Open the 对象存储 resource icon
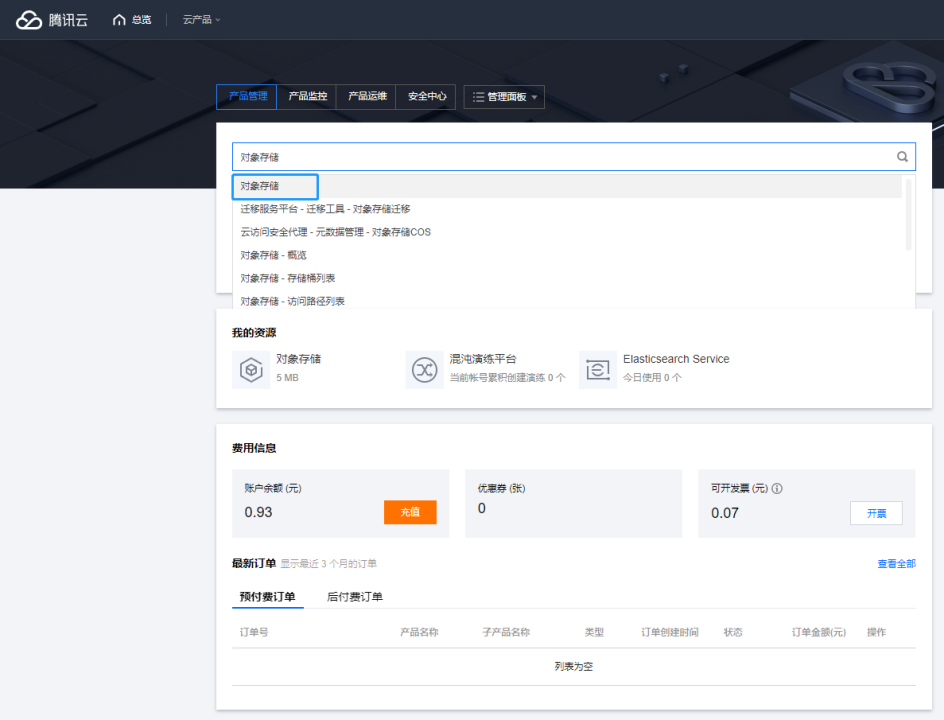 coord(250,369)
